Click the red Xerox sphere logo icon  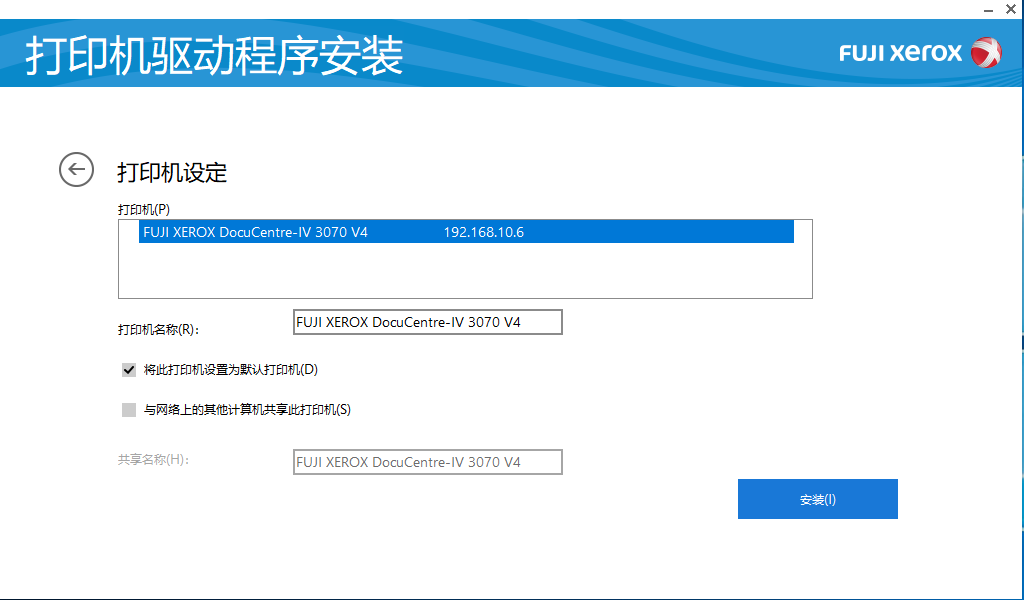(x=985, y=52)
